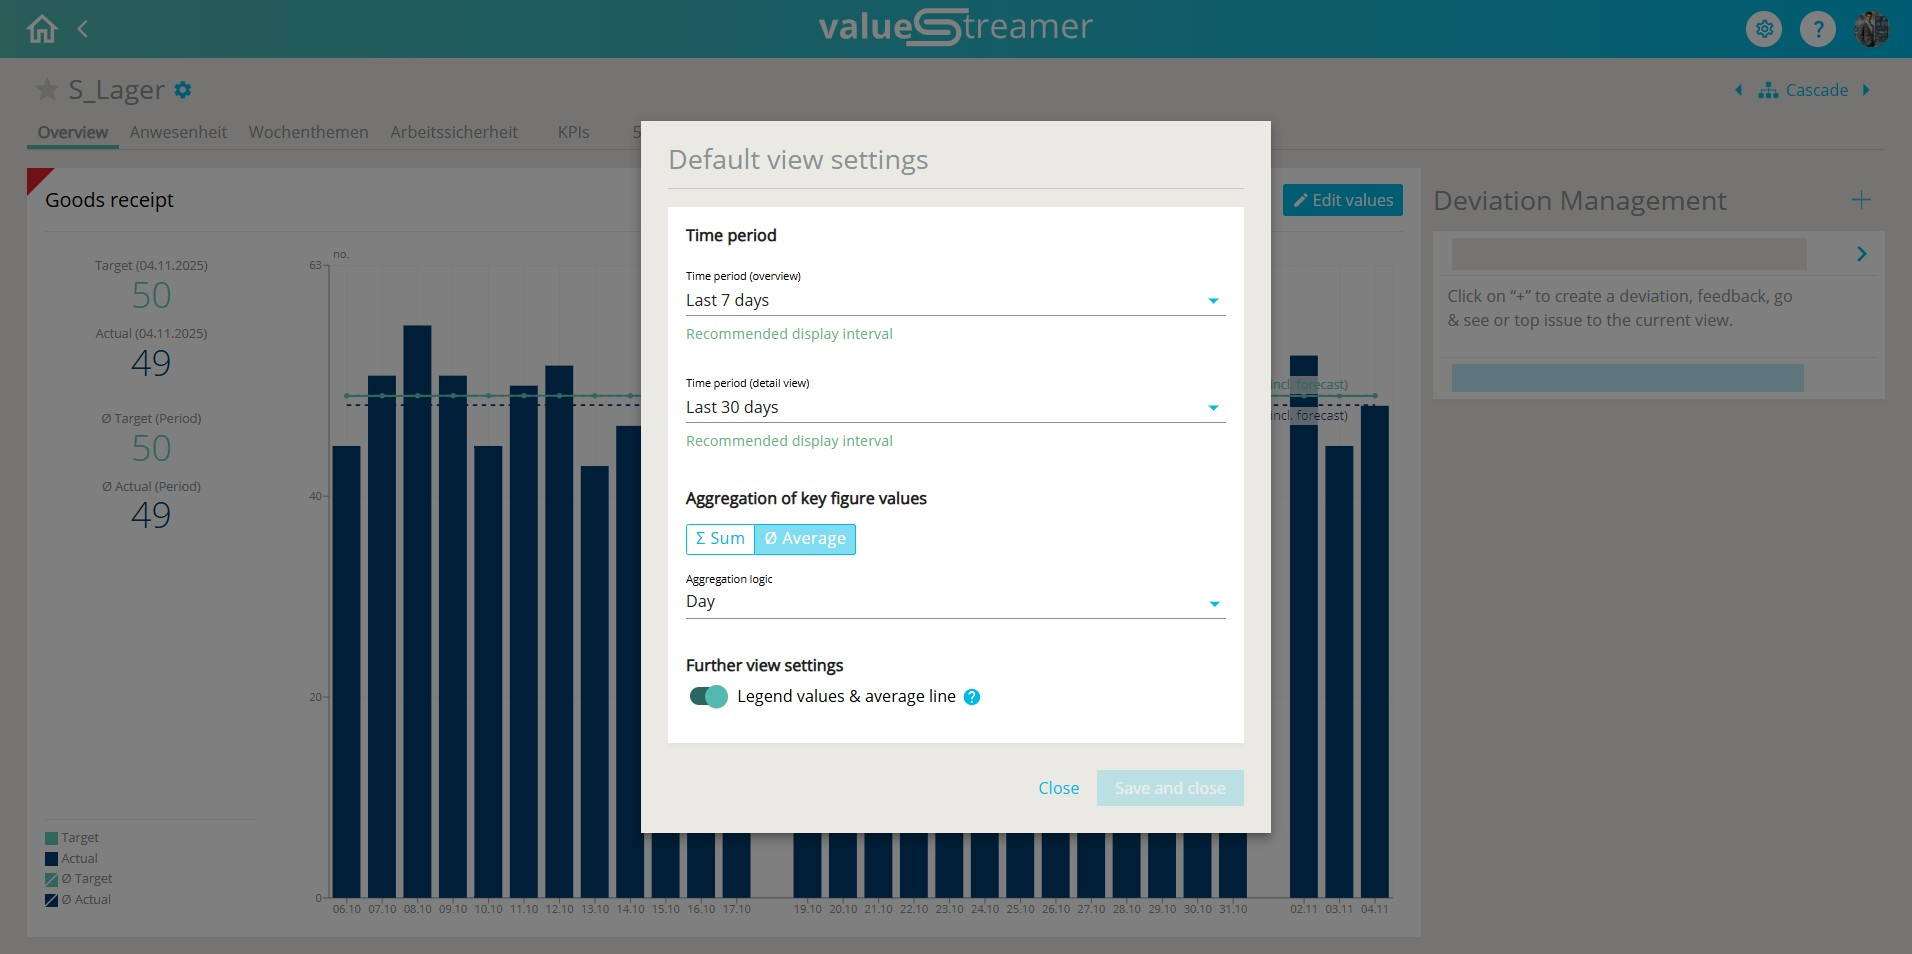
Task: Open S_Lager board settings gear
Action: [183, 90]
